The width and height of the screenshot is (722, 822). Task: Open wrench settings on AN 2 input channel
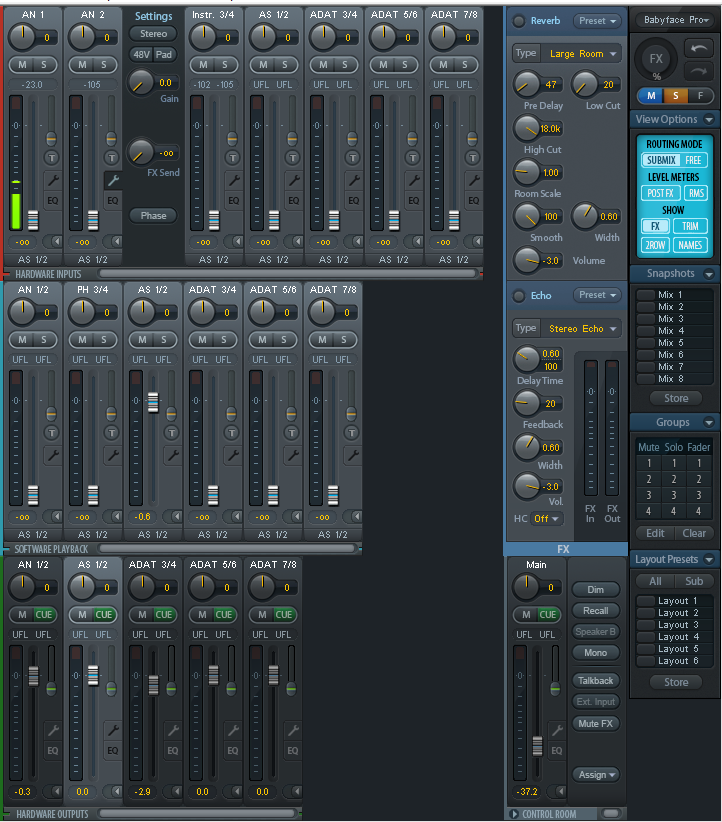pyautogui.click(x=112, y=180)
